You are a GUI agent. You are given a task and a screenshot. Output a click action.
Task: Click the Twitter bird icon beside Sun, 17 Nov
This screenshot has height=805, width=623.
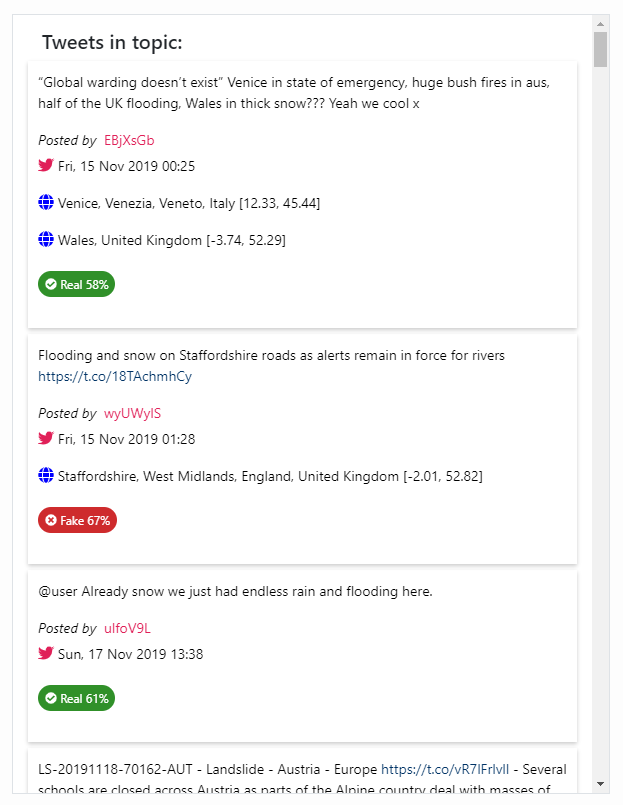point(46,653)
